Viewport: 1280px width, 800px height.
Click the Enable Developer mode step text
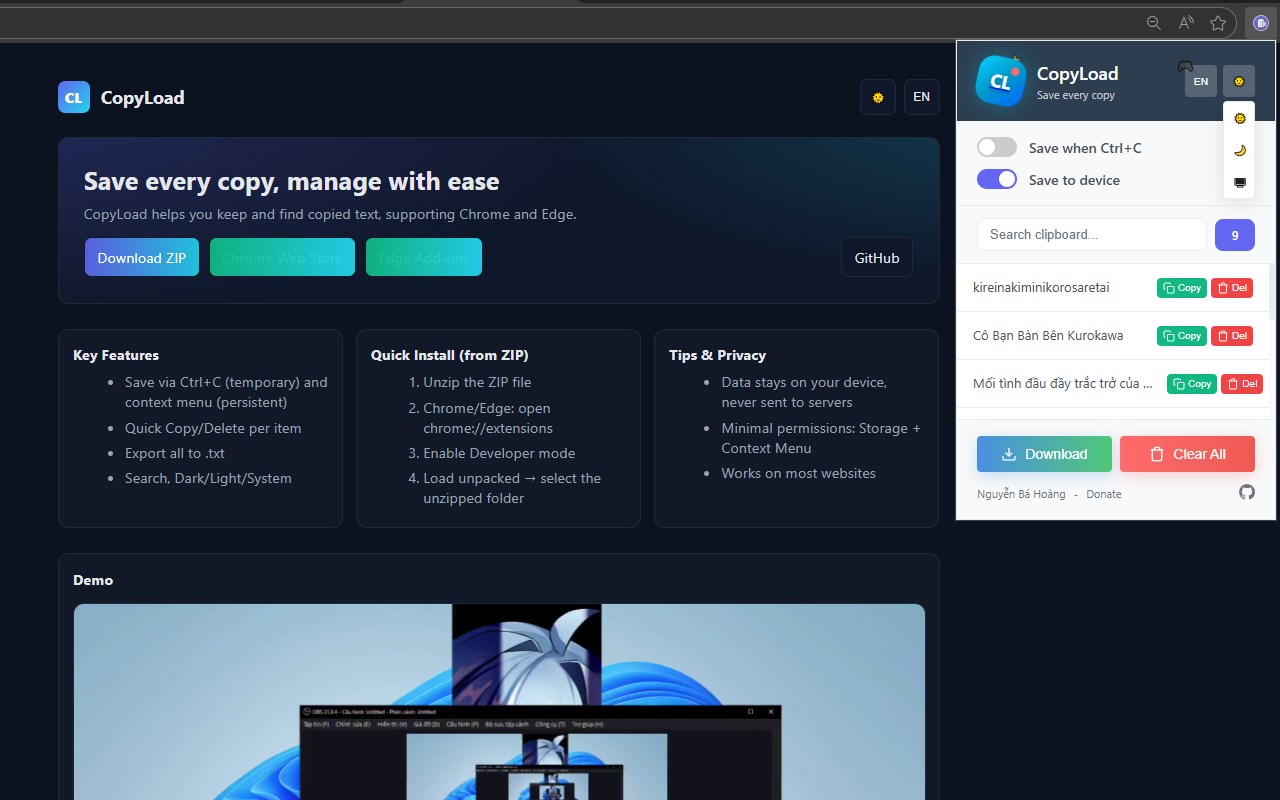point(499,453)
